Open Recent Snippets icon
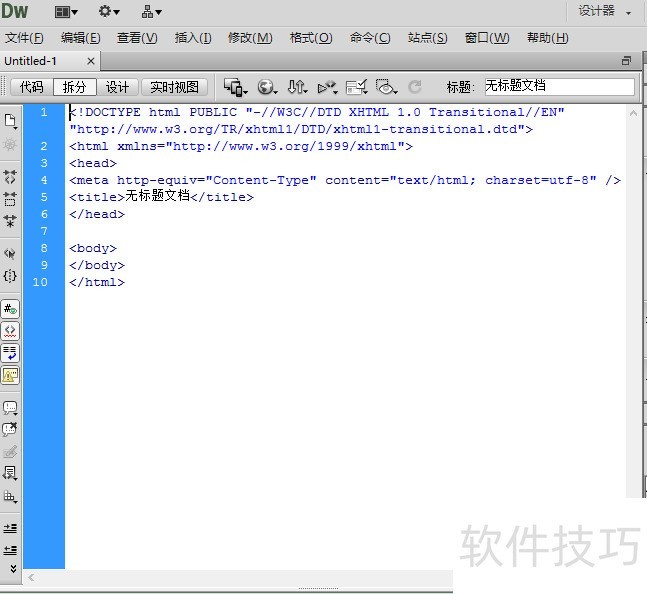 [x=10, y=474]
